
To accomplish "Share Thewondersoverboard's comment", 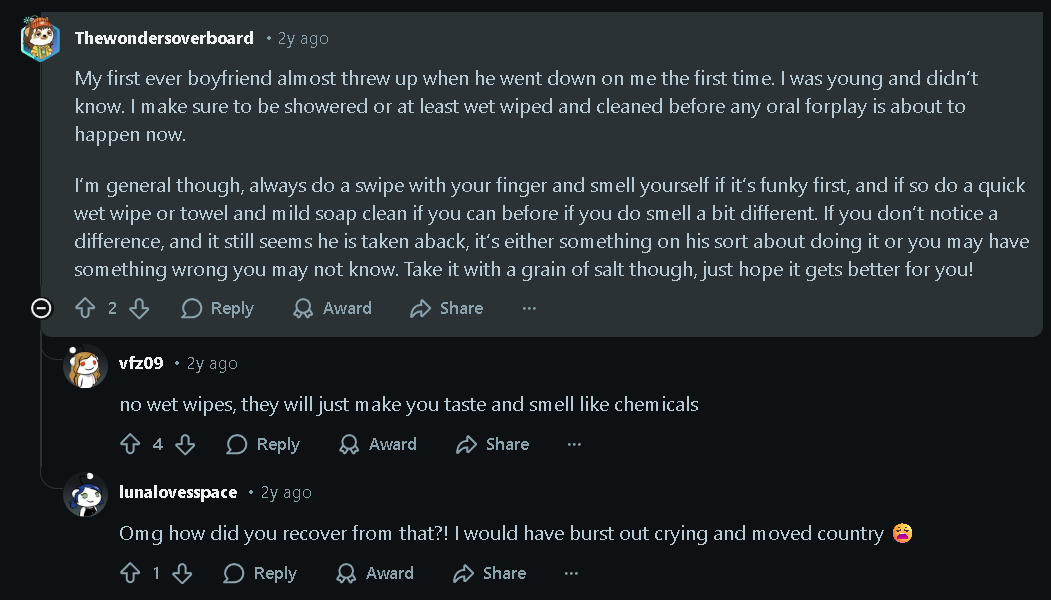I will [x=447, y=309].
